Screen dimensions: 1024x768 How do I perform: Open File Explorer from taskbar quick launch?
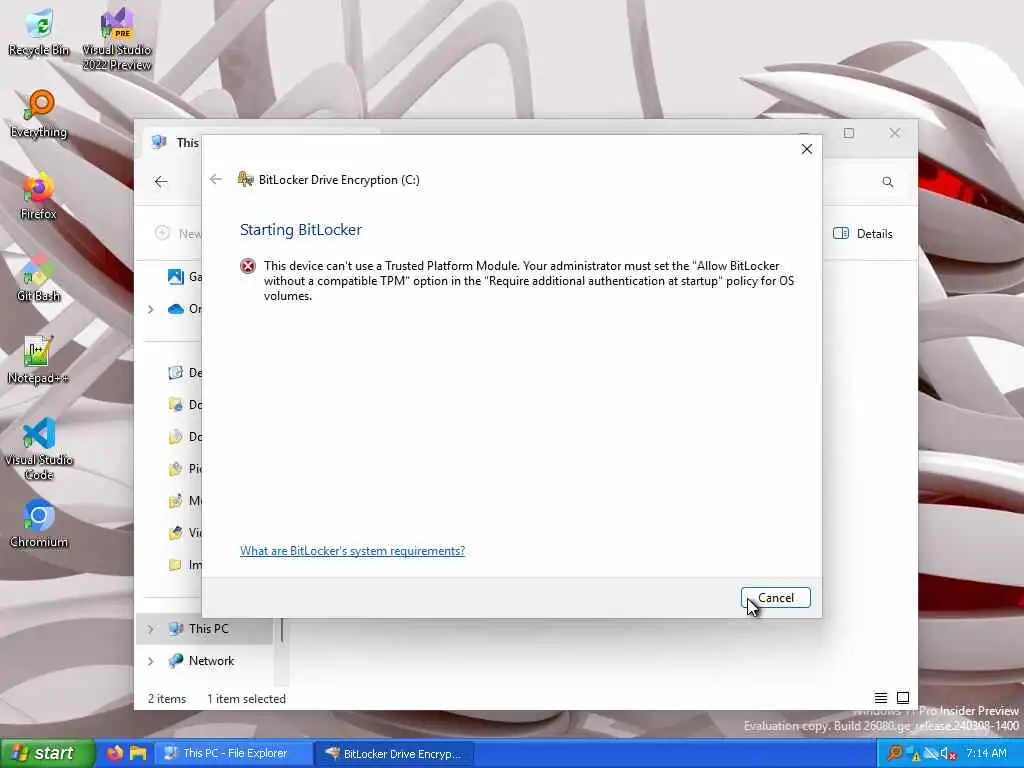pyautogui.click(x=138, y=753)
